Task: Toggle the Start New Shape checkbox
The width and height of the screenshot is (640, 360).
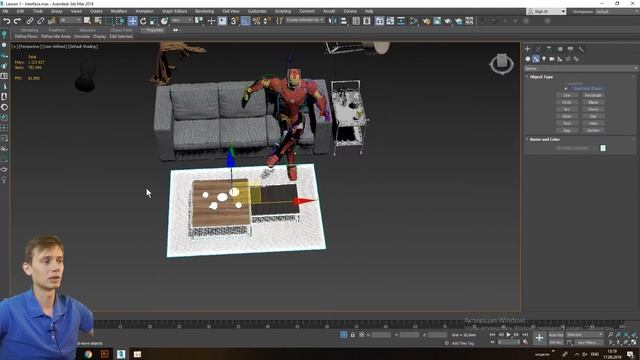Action: (x=566, y=88)
